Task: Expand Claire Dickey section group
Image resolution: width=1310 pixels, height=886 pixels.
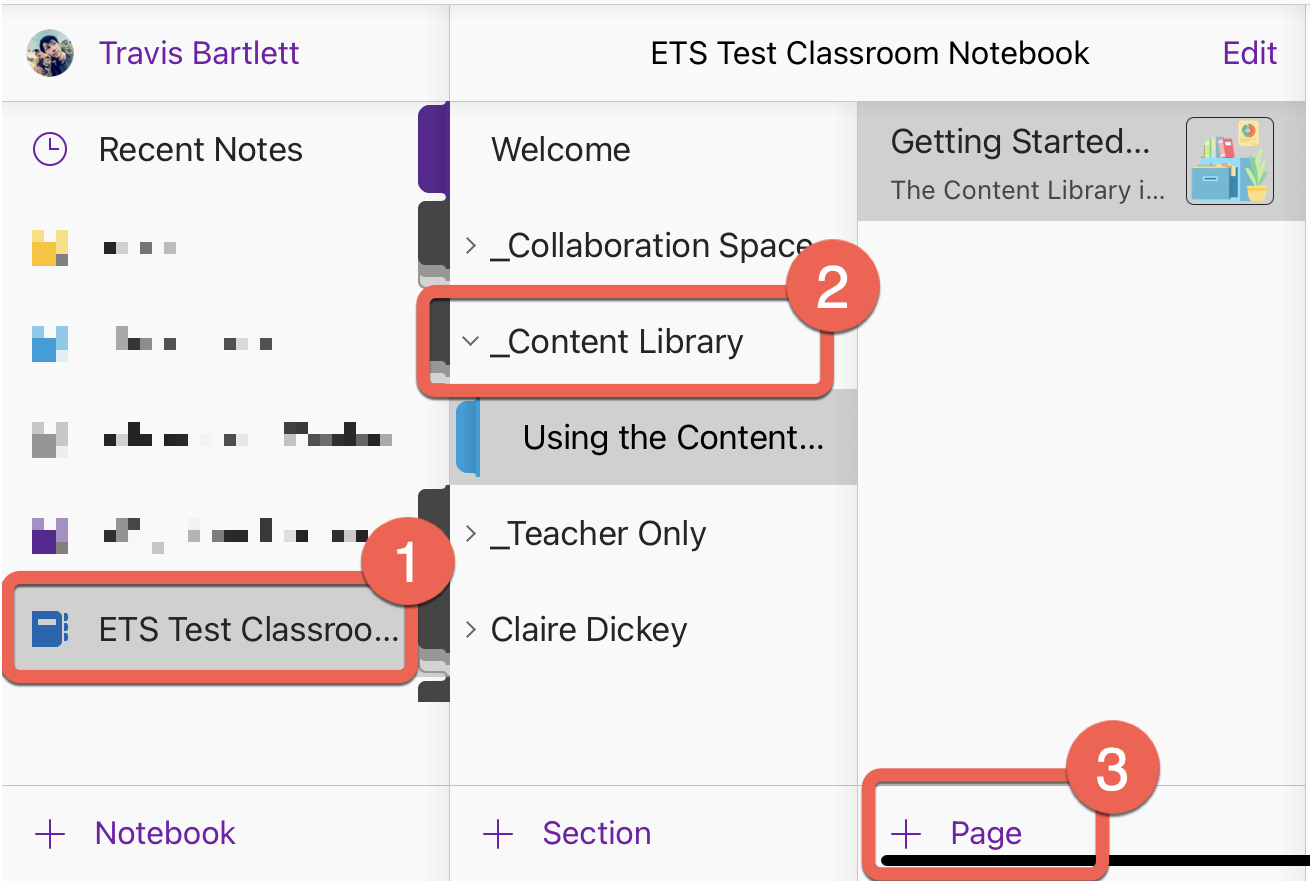Action: pyautogui.click(x=471, y=630)
